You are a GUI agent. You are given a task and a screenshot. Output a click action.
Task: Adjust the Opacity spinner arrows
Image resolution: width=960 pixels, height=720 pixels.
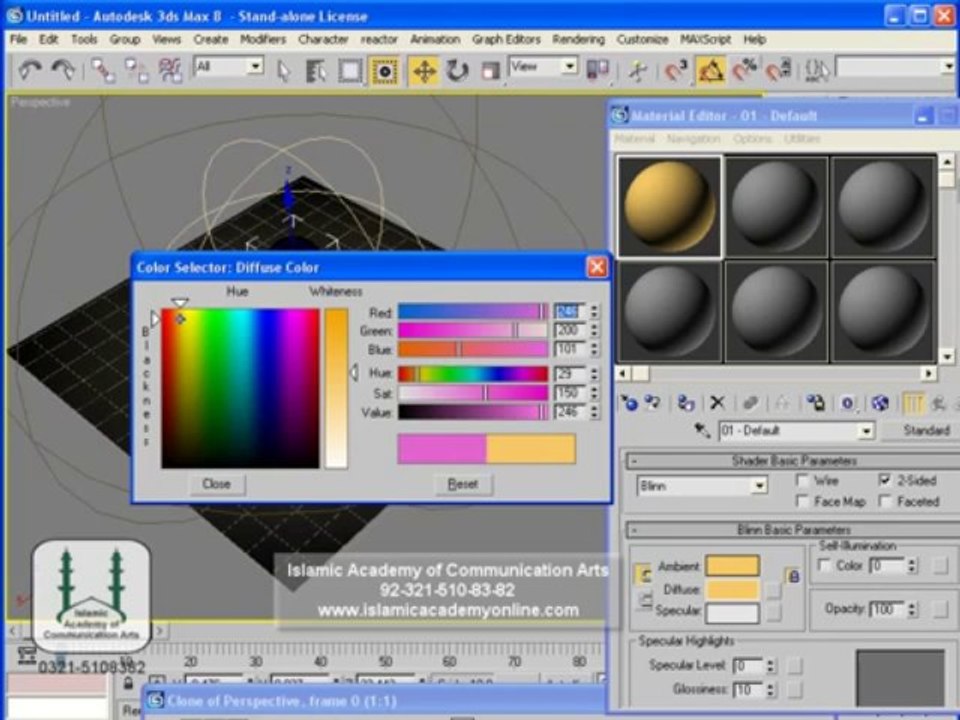tap(912, 609)
